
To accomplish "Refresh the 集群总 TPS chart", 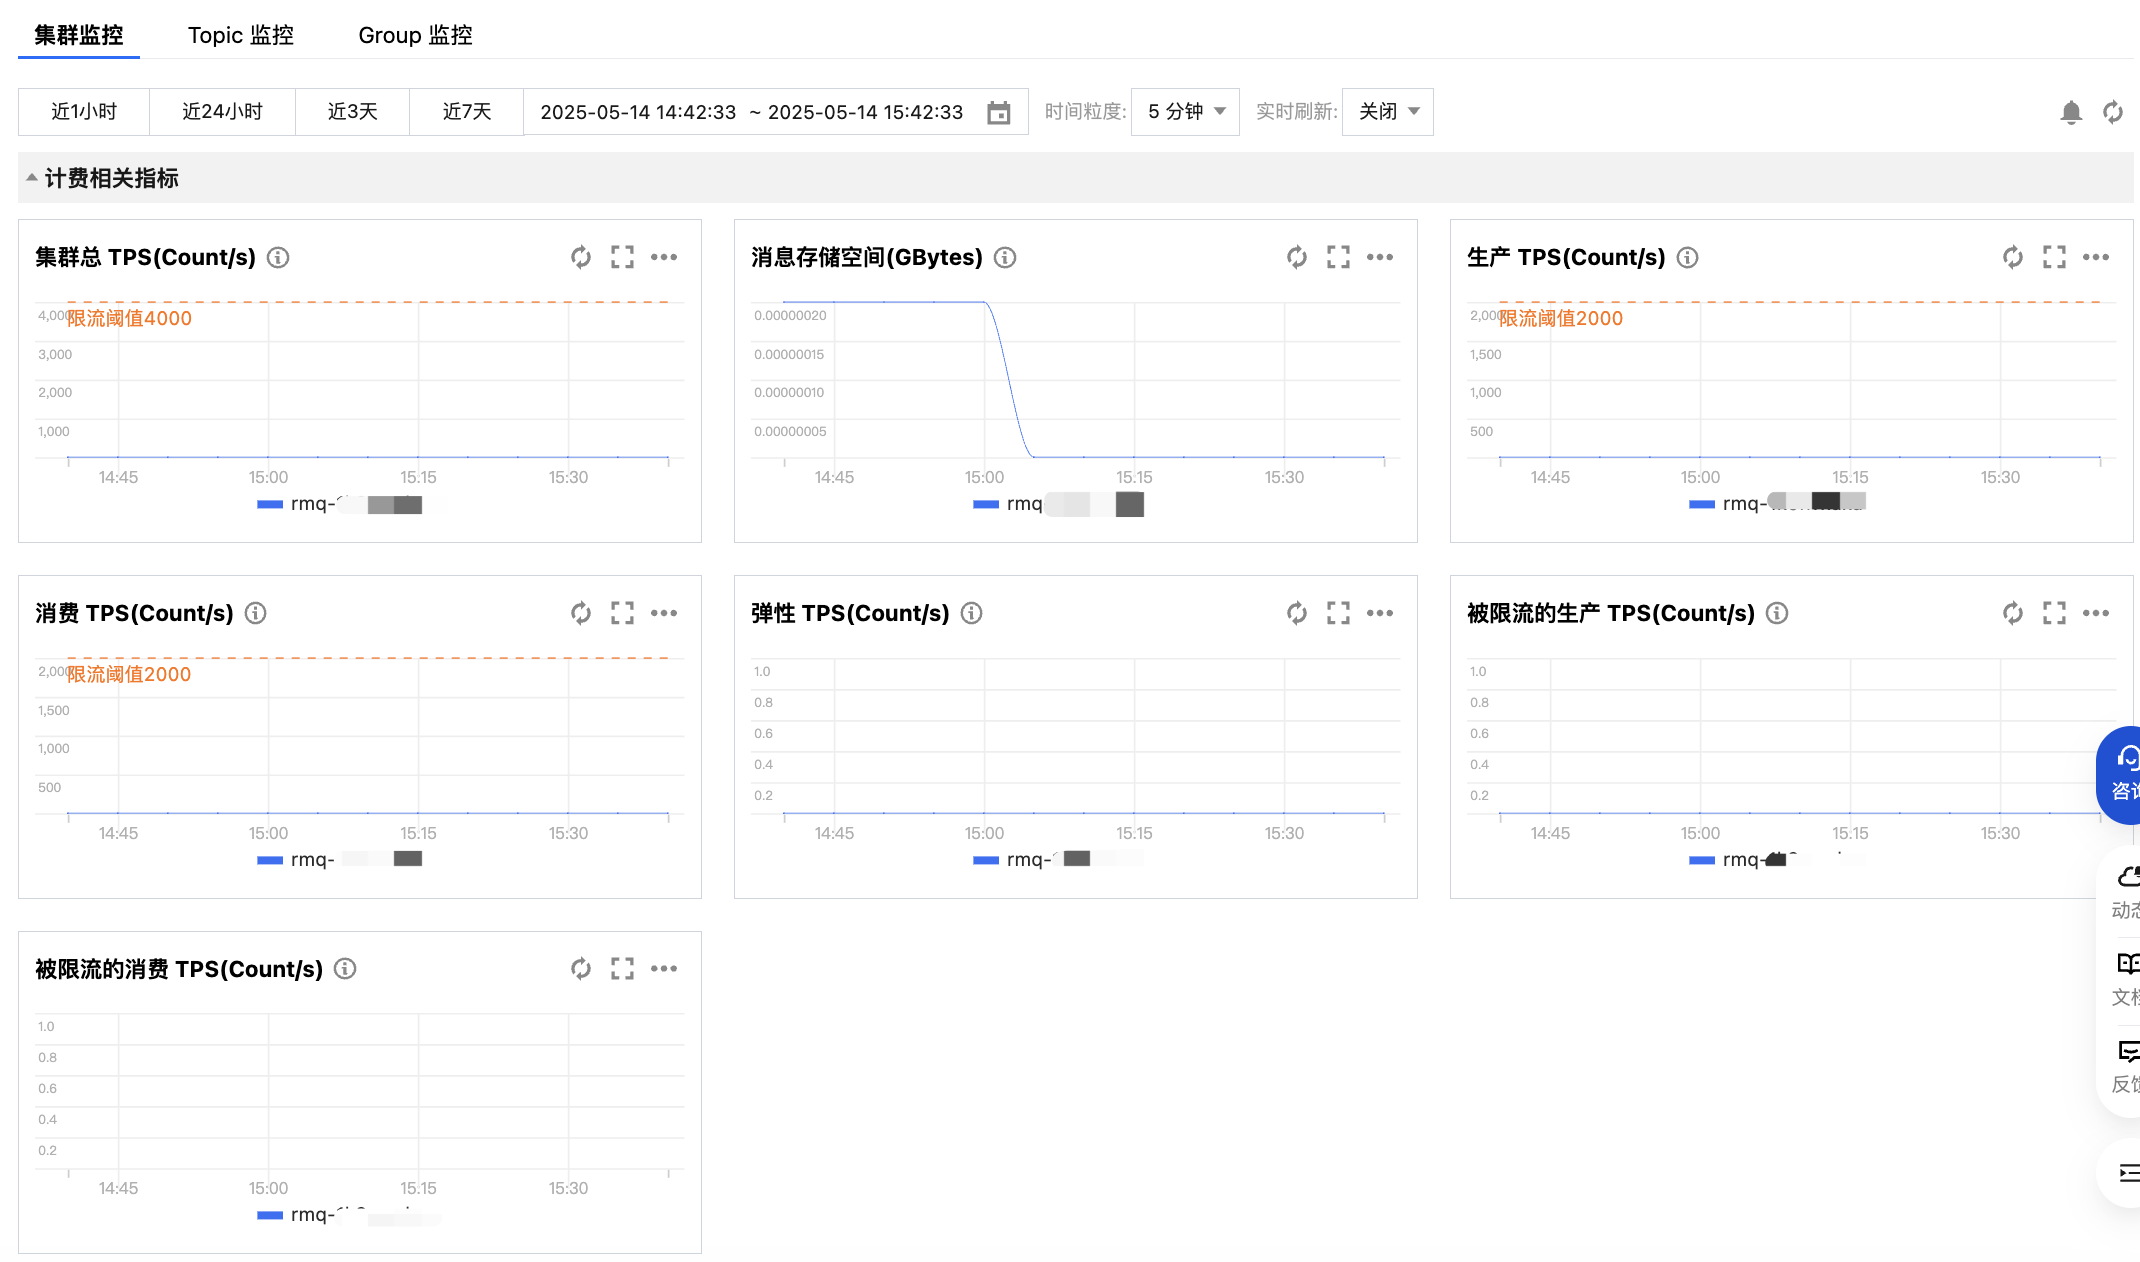I will [581, 257].
